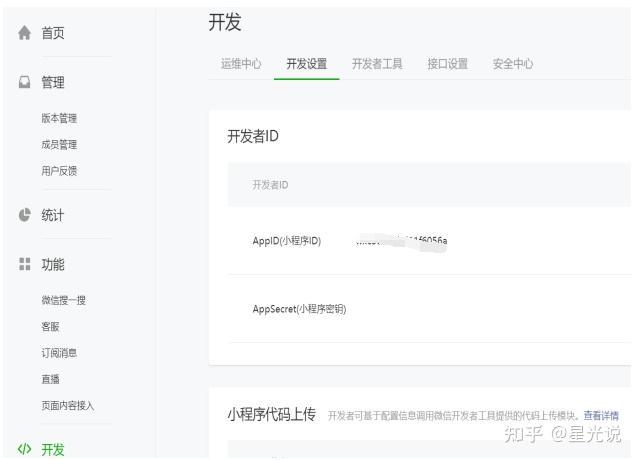Screen dimensions: 638x460
Task: Switch to the 安全中心 tab
Action: [x=513, y=64]
